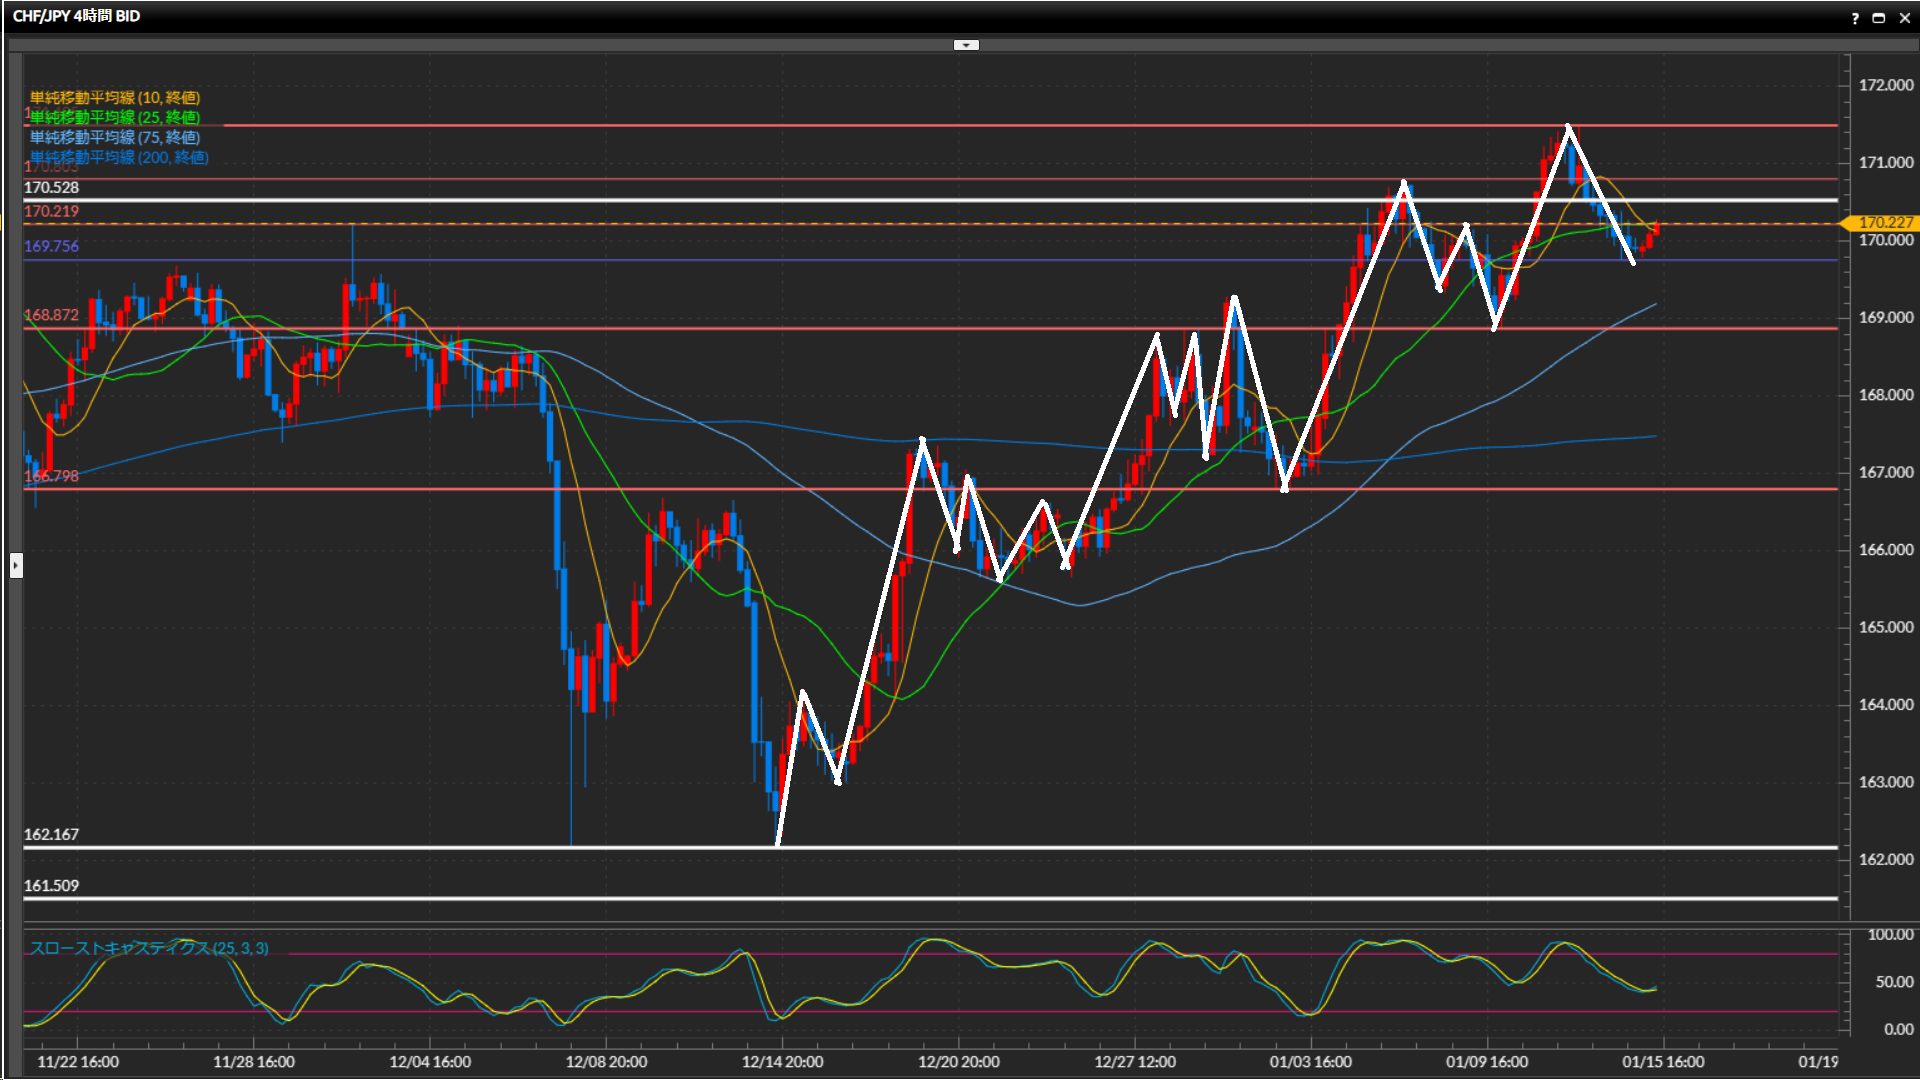Select the 75-period simple moving average label

pos(115,137)
